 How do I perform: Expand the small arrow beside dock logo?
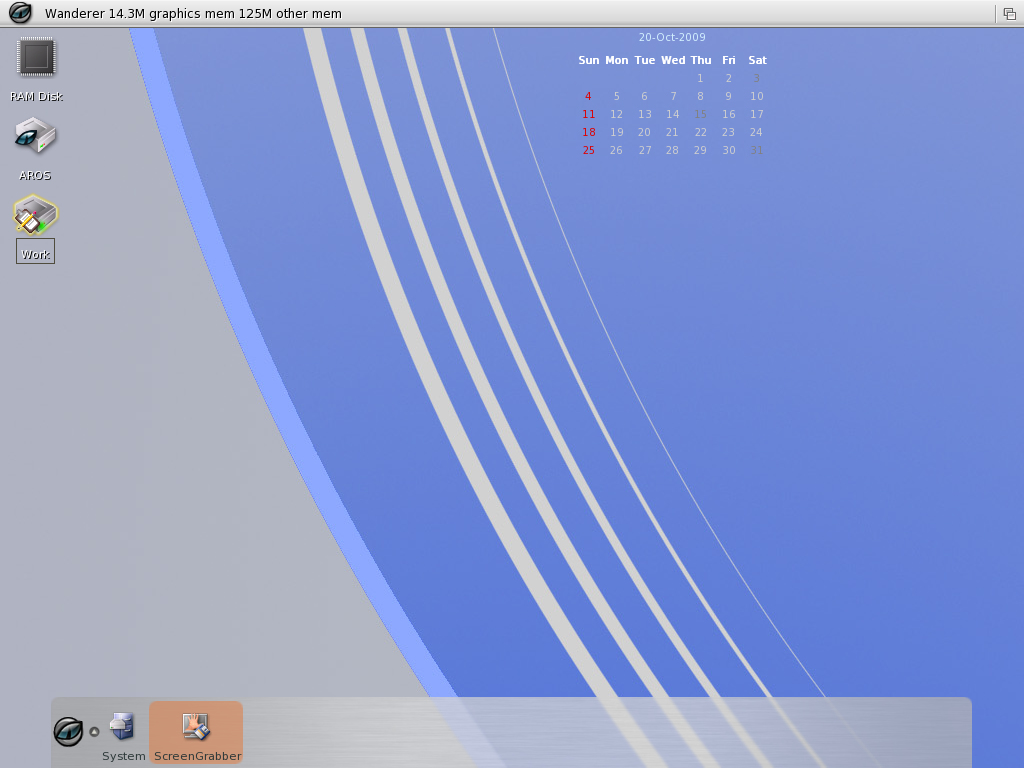[x=94, y=731]
